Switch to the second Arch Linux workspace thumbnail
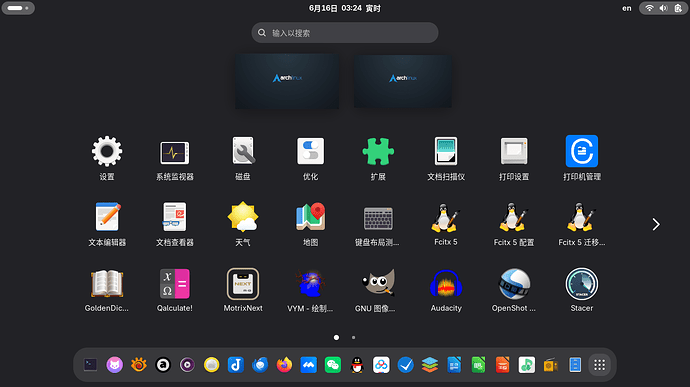The width and height of the screenshot is (690, 387). pos(403,81)
